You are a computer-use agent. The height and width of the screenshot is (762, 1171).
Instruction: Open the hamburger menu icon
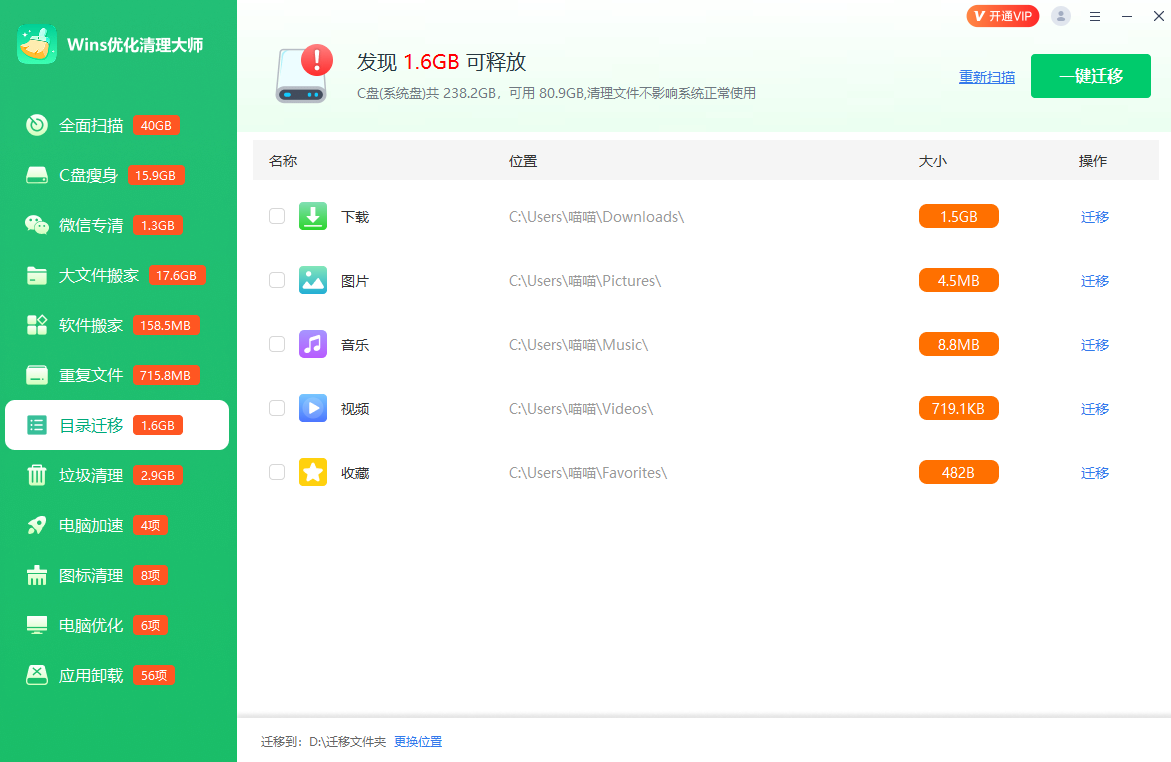point(1095,16)
